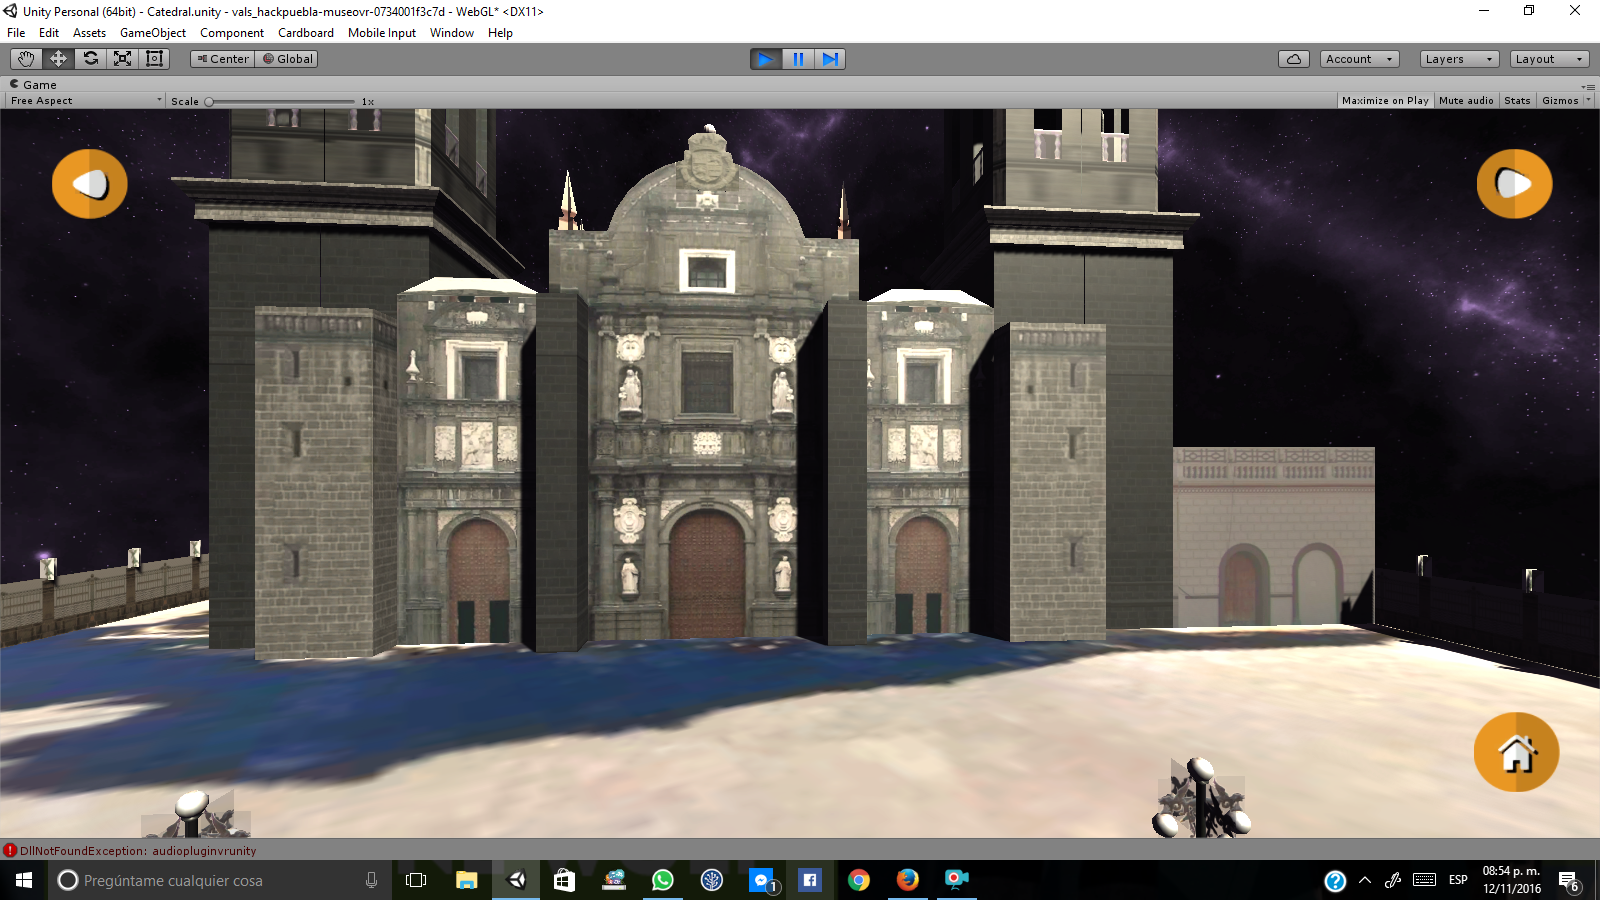Open the Game panel options menu

(x=1588, y=86)
